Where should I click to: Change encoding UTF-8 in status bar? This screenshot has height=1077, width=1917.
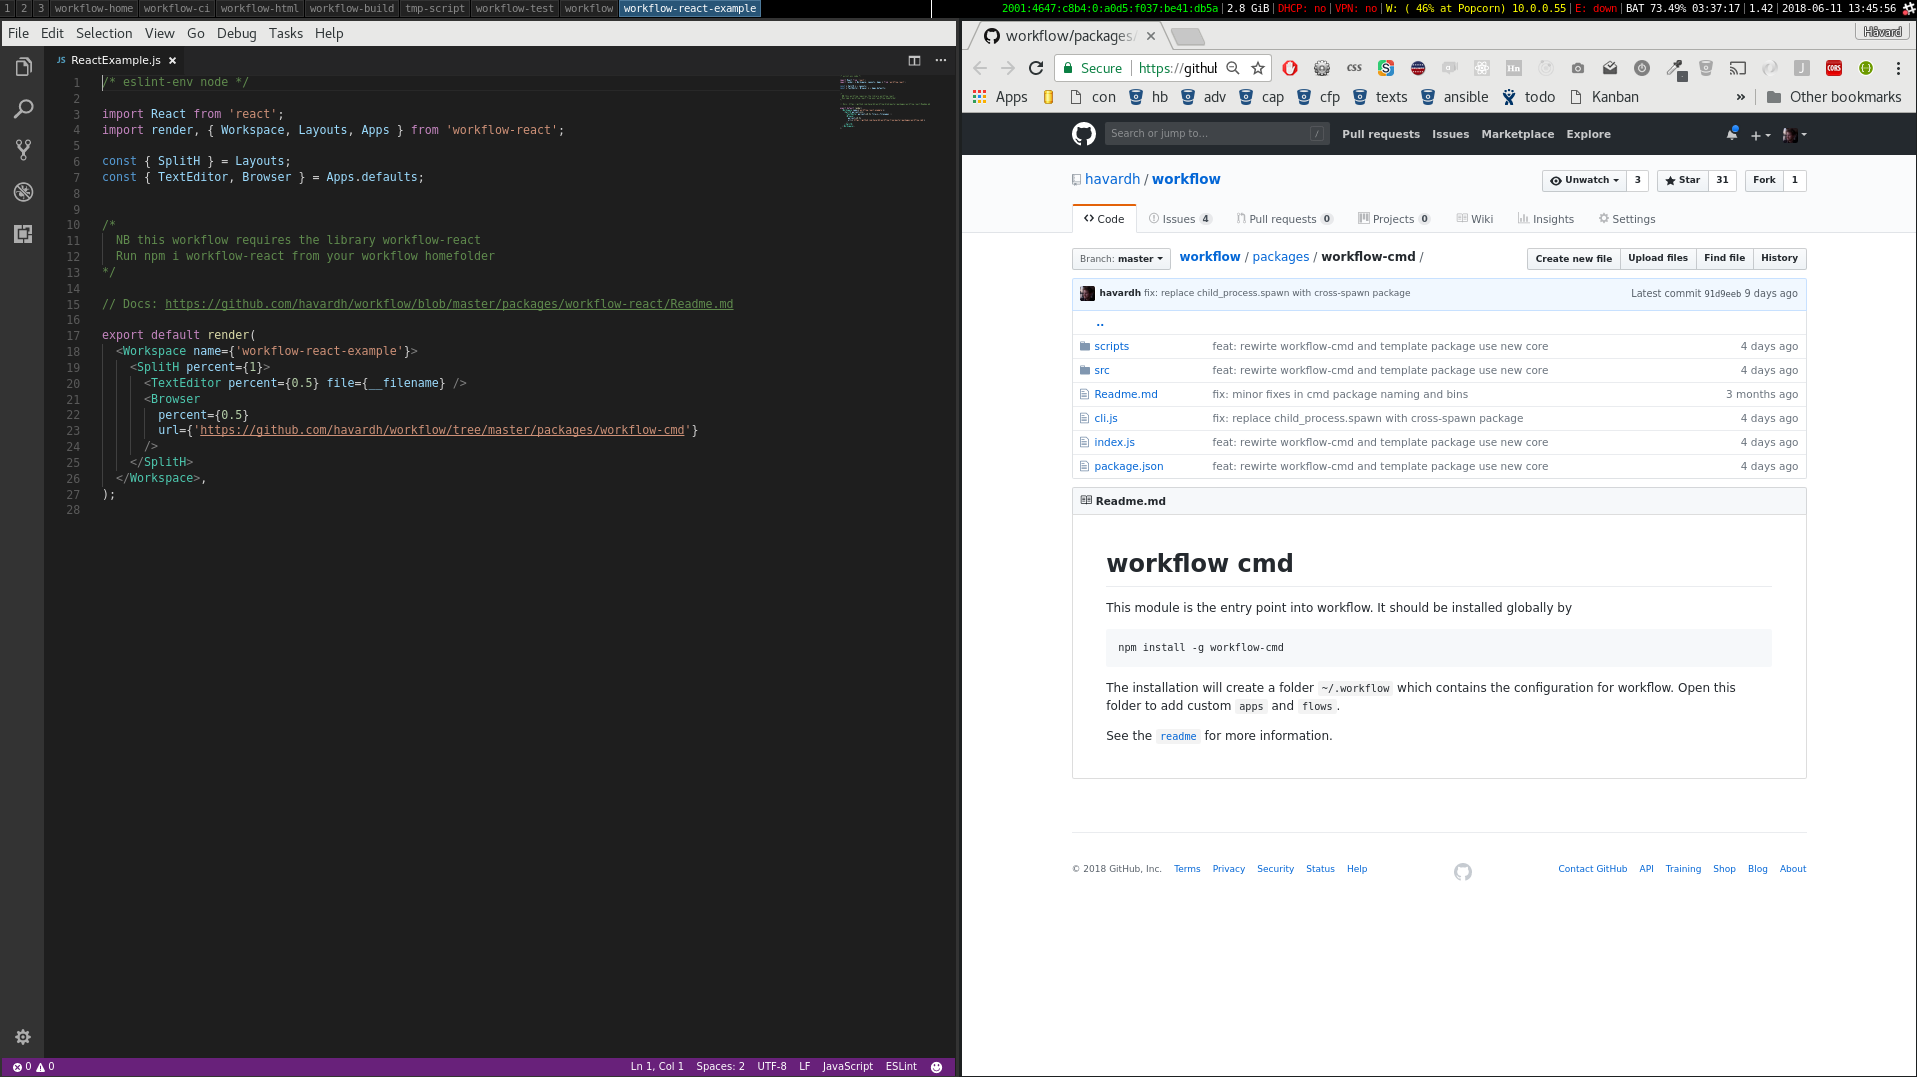click(771, 1067)
